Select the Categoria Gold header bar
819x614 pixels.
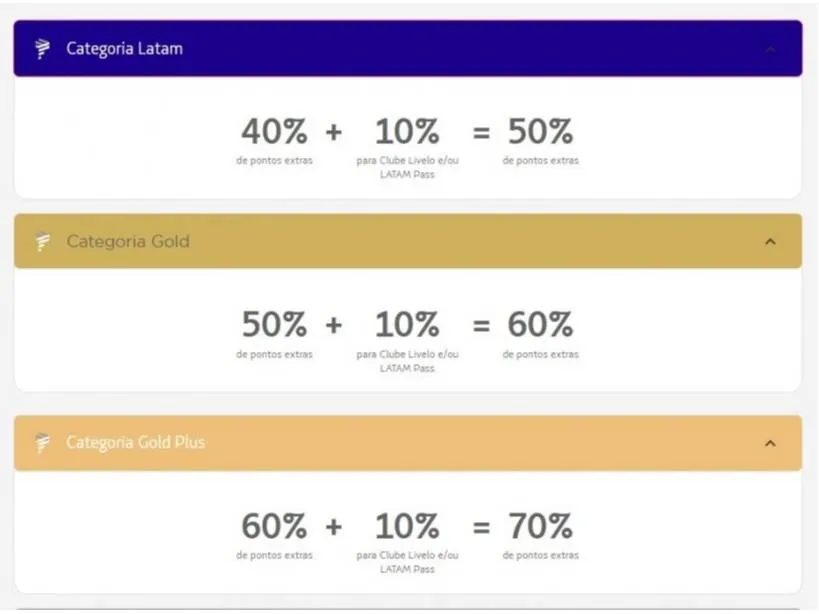pos(400,240)
